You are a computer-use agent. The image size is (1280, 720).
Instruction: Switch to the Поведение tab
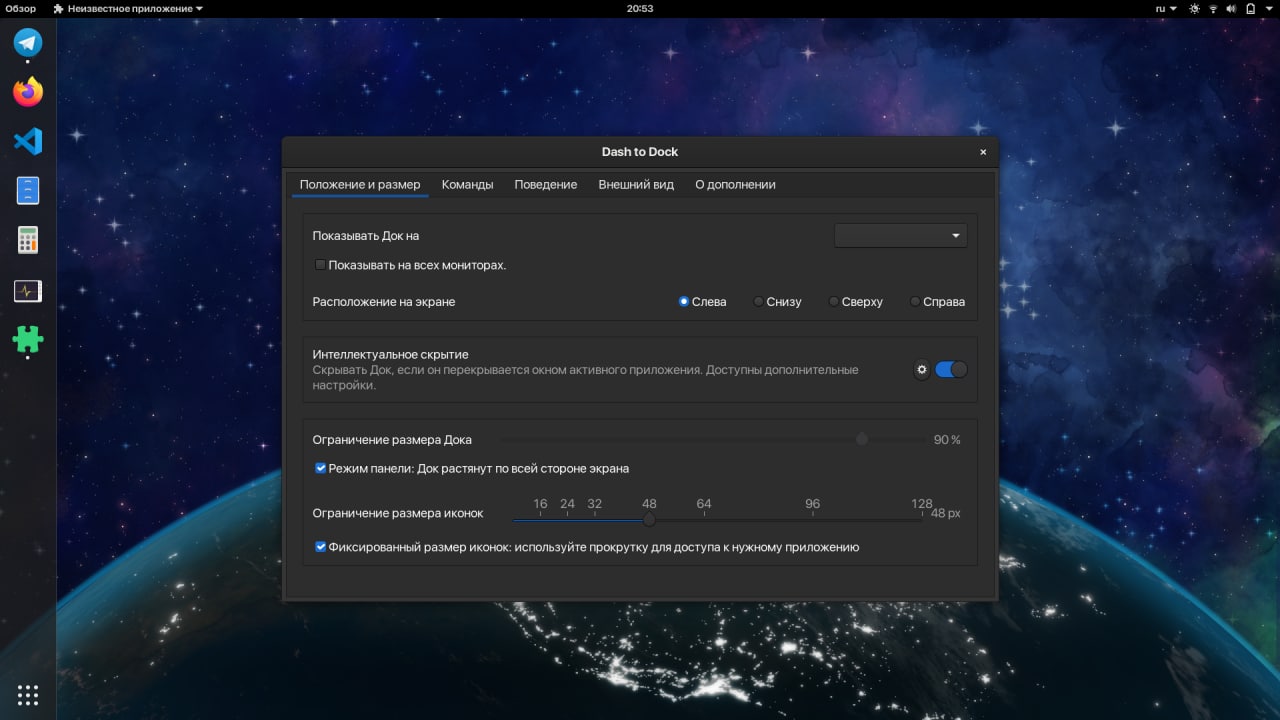point(545,184)
